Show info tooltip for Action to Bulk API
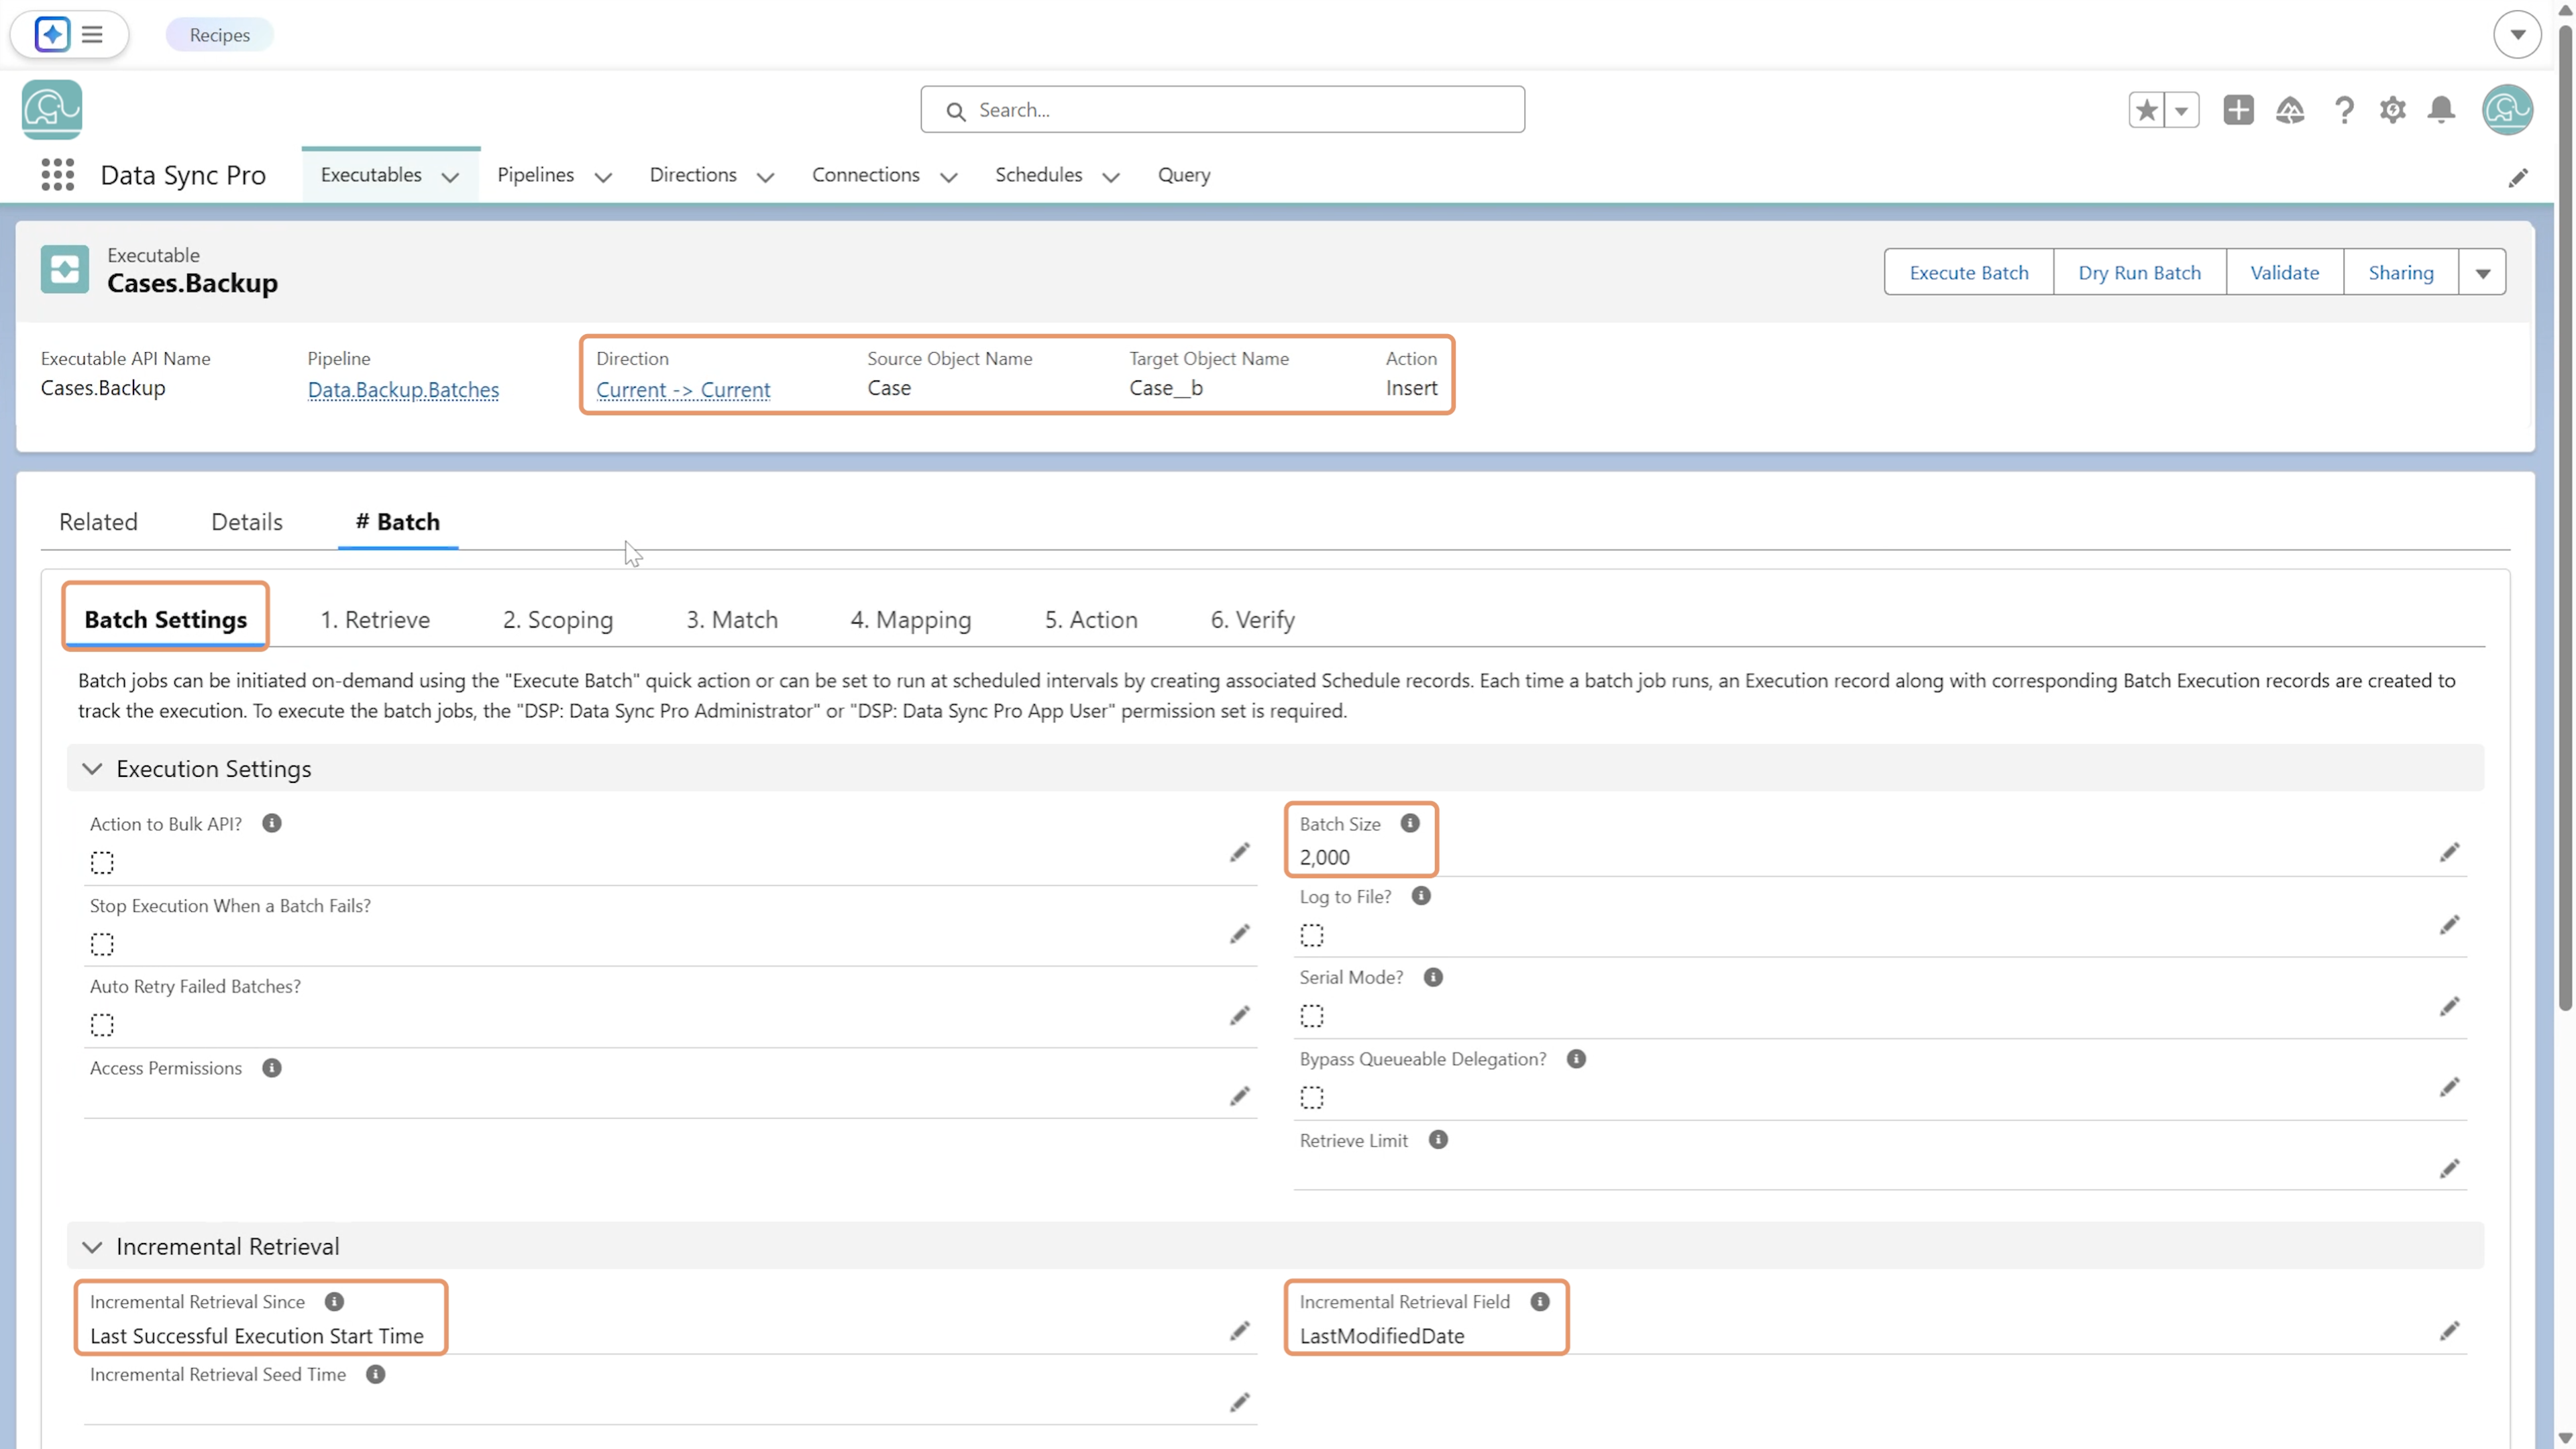This screenshot has height=1449, width=2576. (x=272, y=823)
